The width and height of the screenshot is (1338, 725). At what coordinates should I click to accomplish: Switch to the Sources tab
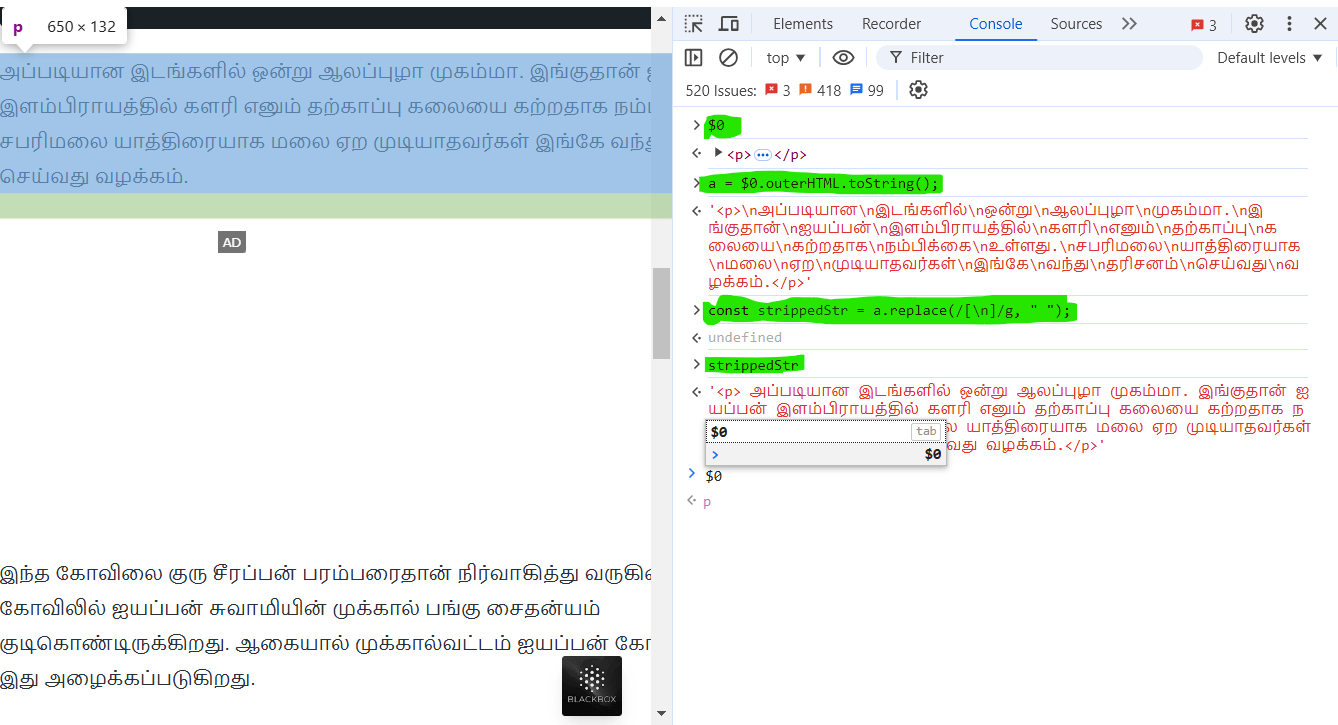pos(1076,24)
